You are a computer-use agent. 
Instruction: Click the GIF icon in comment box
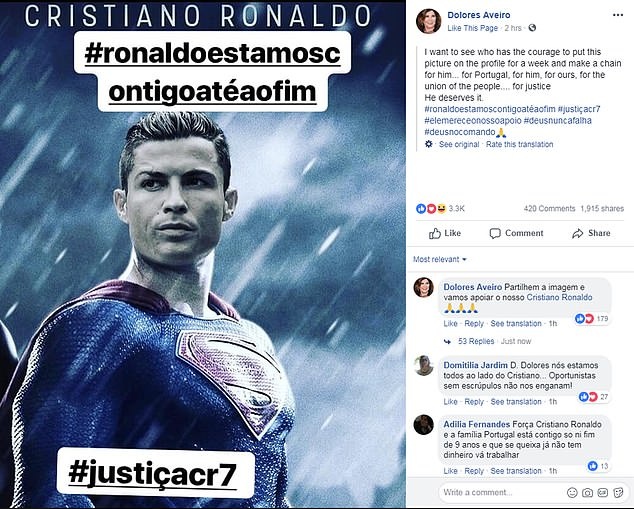click(x=602, y=493)
